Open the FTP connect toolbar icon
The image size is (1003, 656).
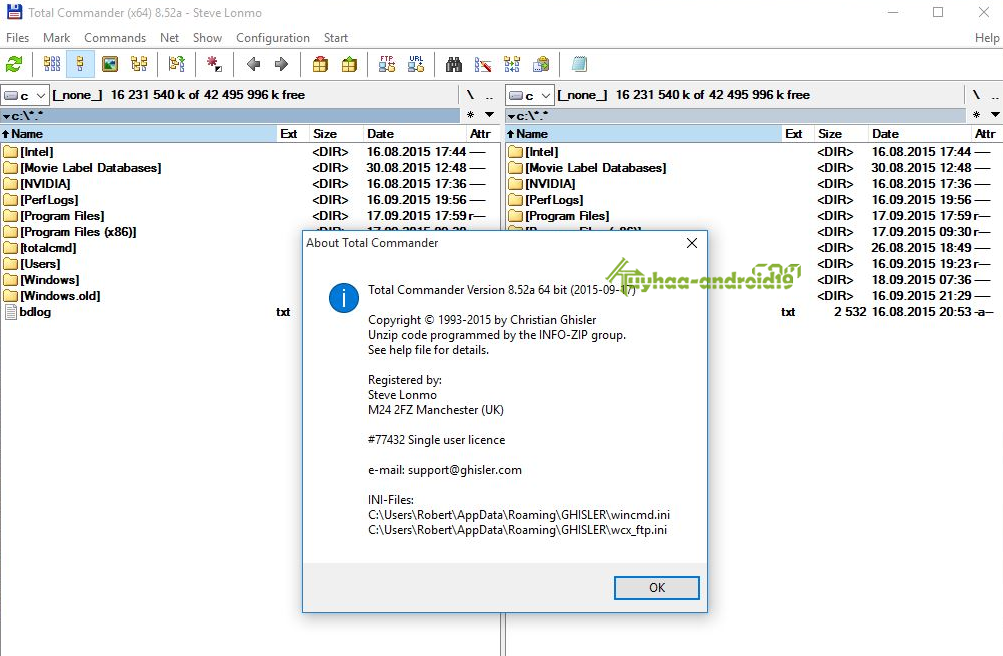tap(387, 64)
